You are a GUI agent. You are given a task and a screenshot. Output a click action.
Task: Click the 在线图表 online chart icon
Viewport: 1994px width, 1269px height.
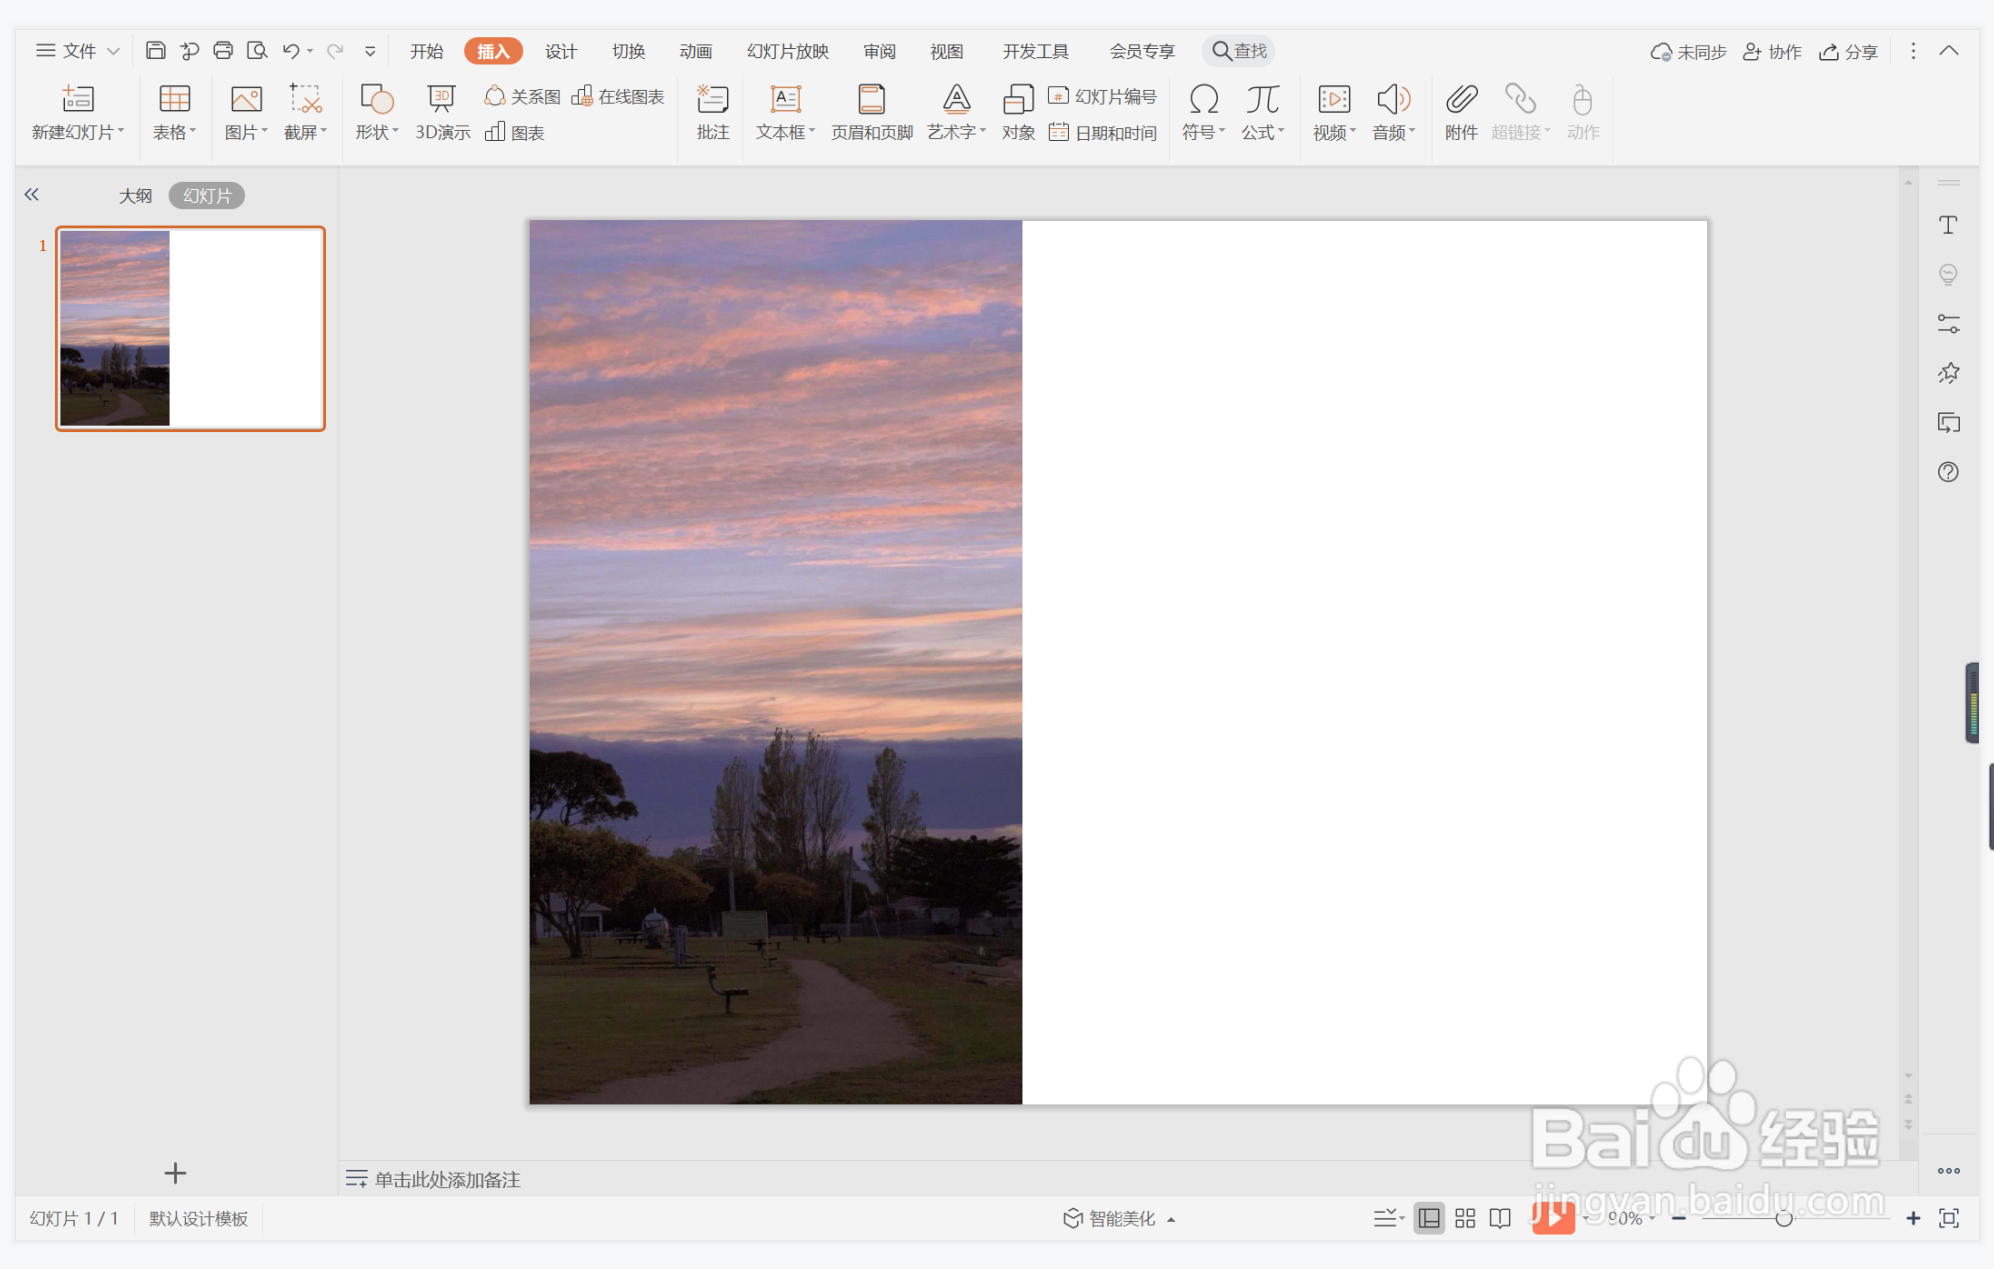[582, 96]
